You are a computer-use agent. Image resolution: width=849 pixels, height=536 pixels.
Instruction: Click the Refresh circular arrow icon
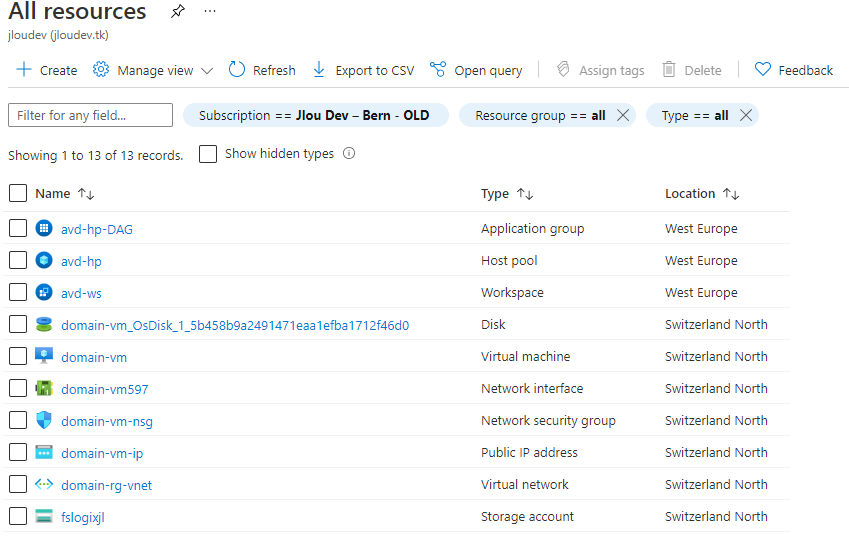[237, 69]
